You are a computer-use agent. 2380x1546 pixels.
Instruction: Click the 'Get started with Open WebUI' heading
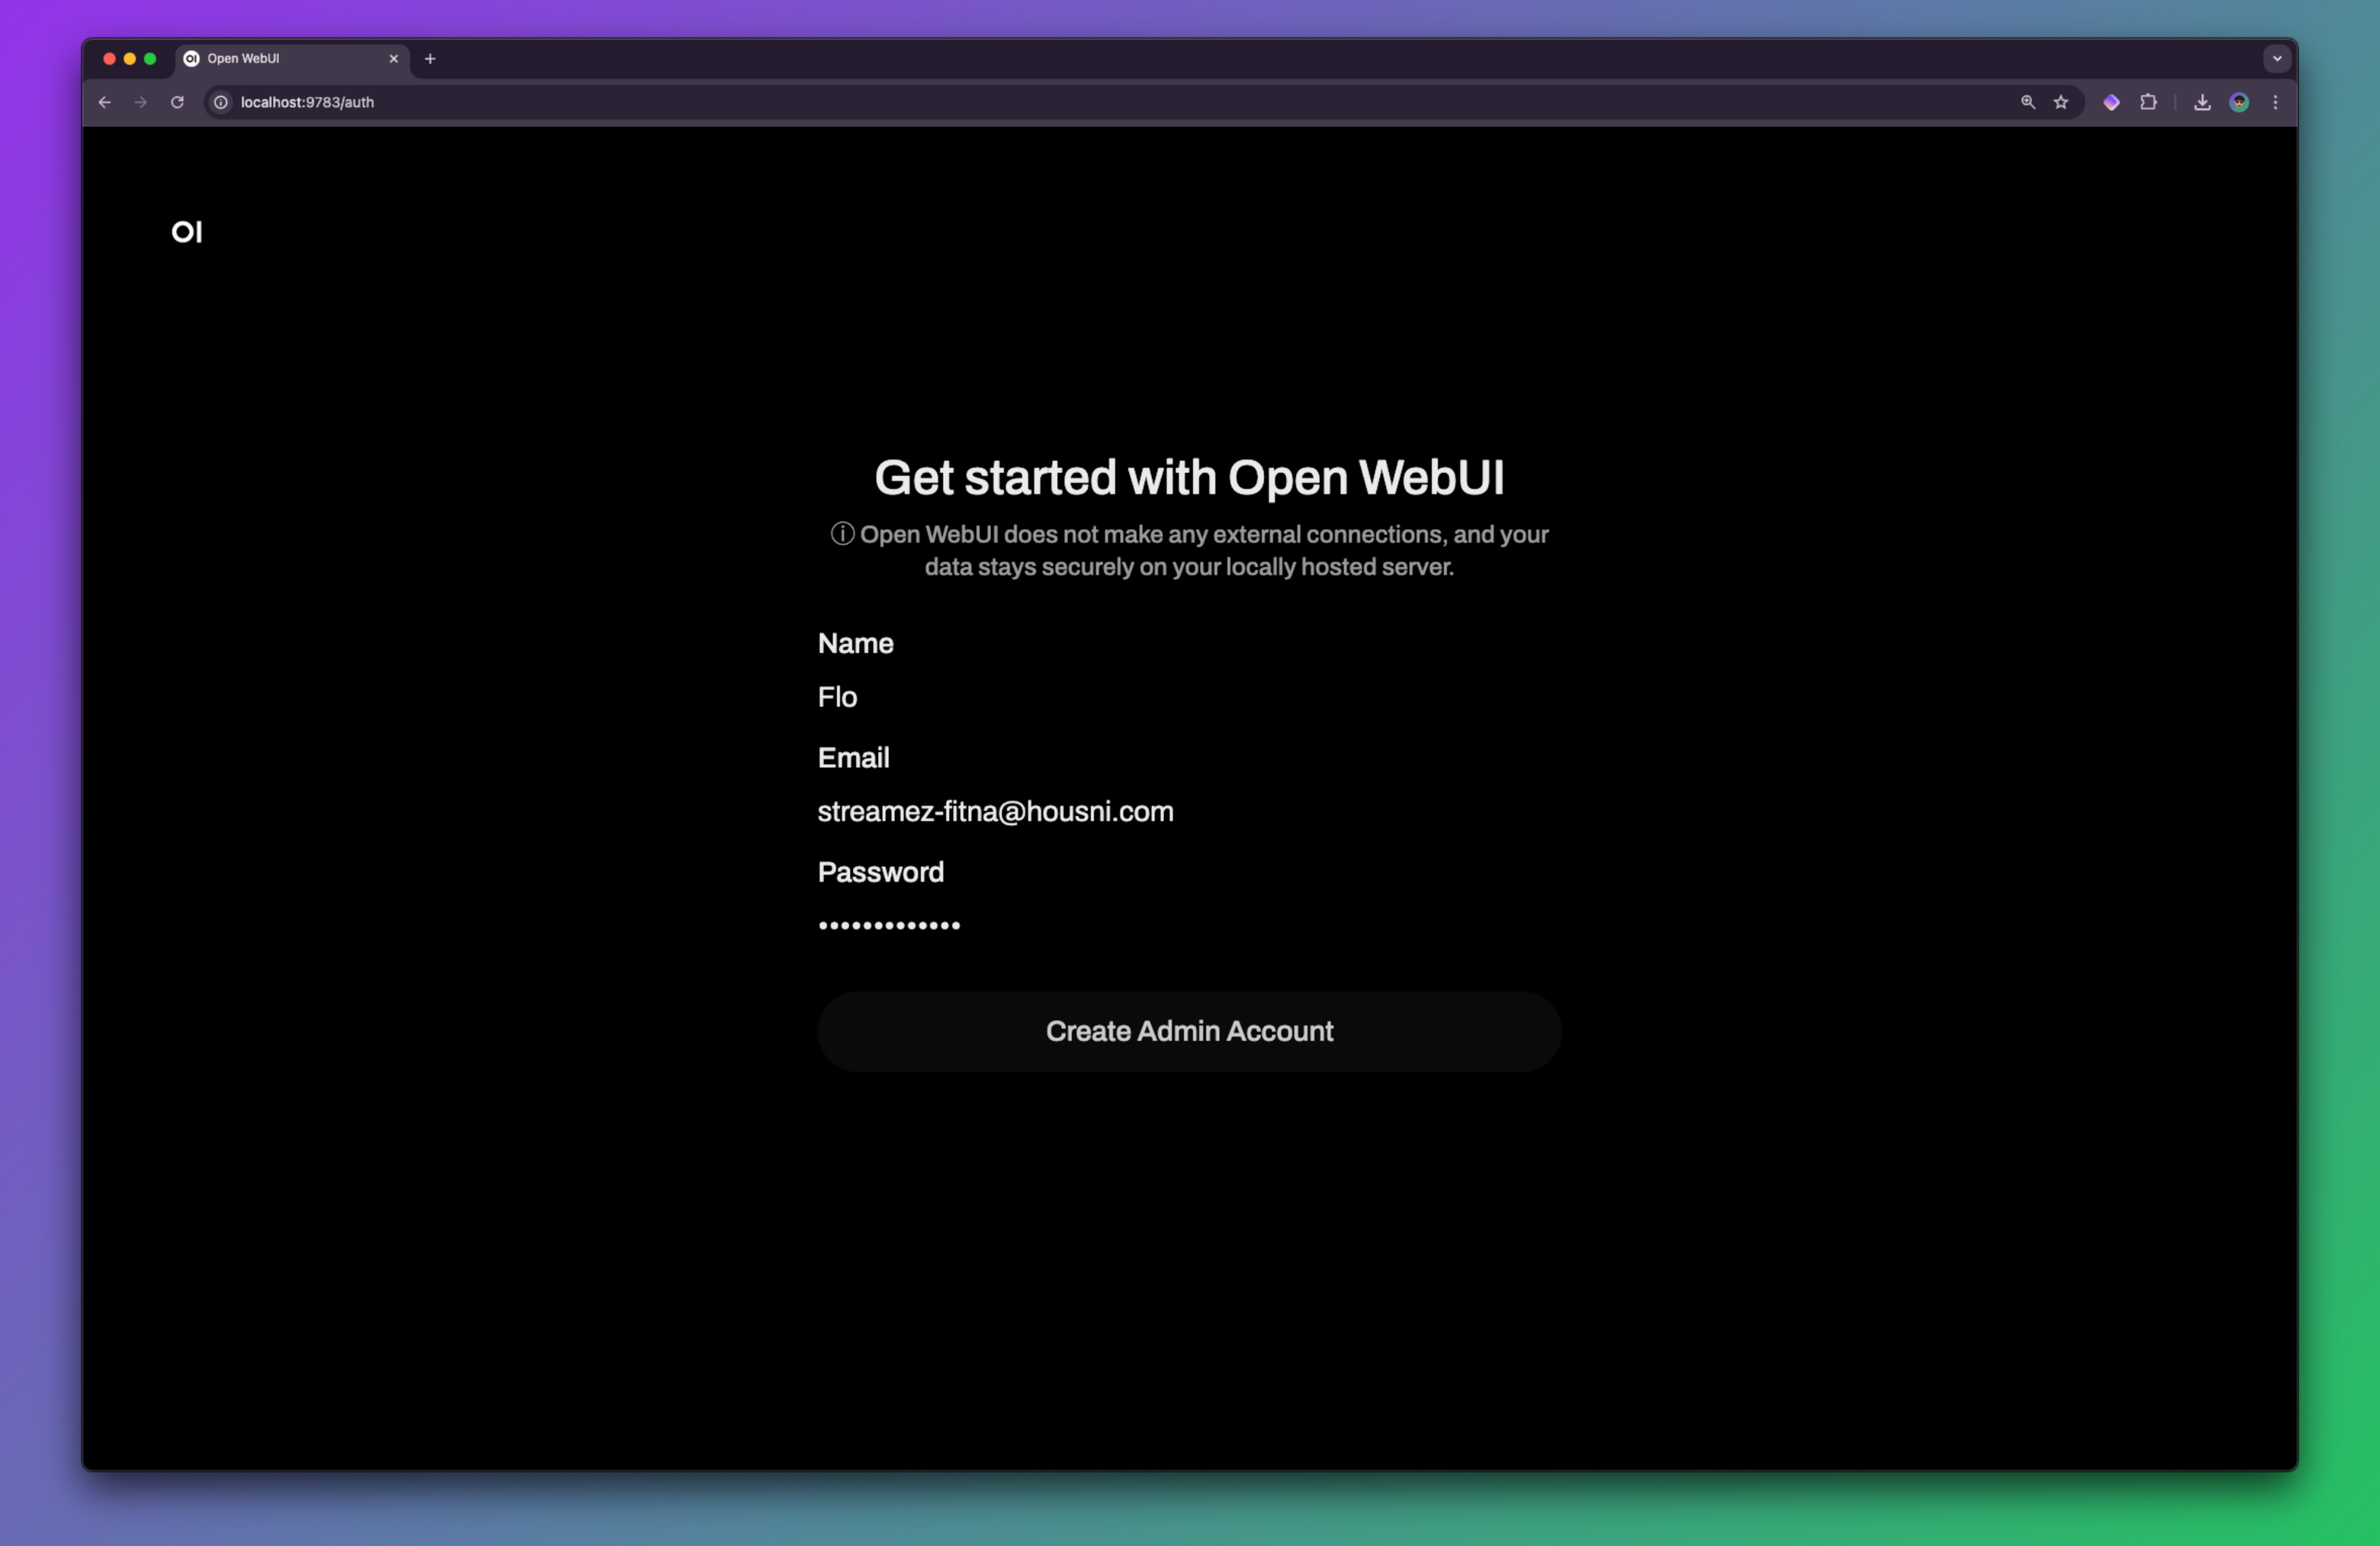pos(1189,478)
